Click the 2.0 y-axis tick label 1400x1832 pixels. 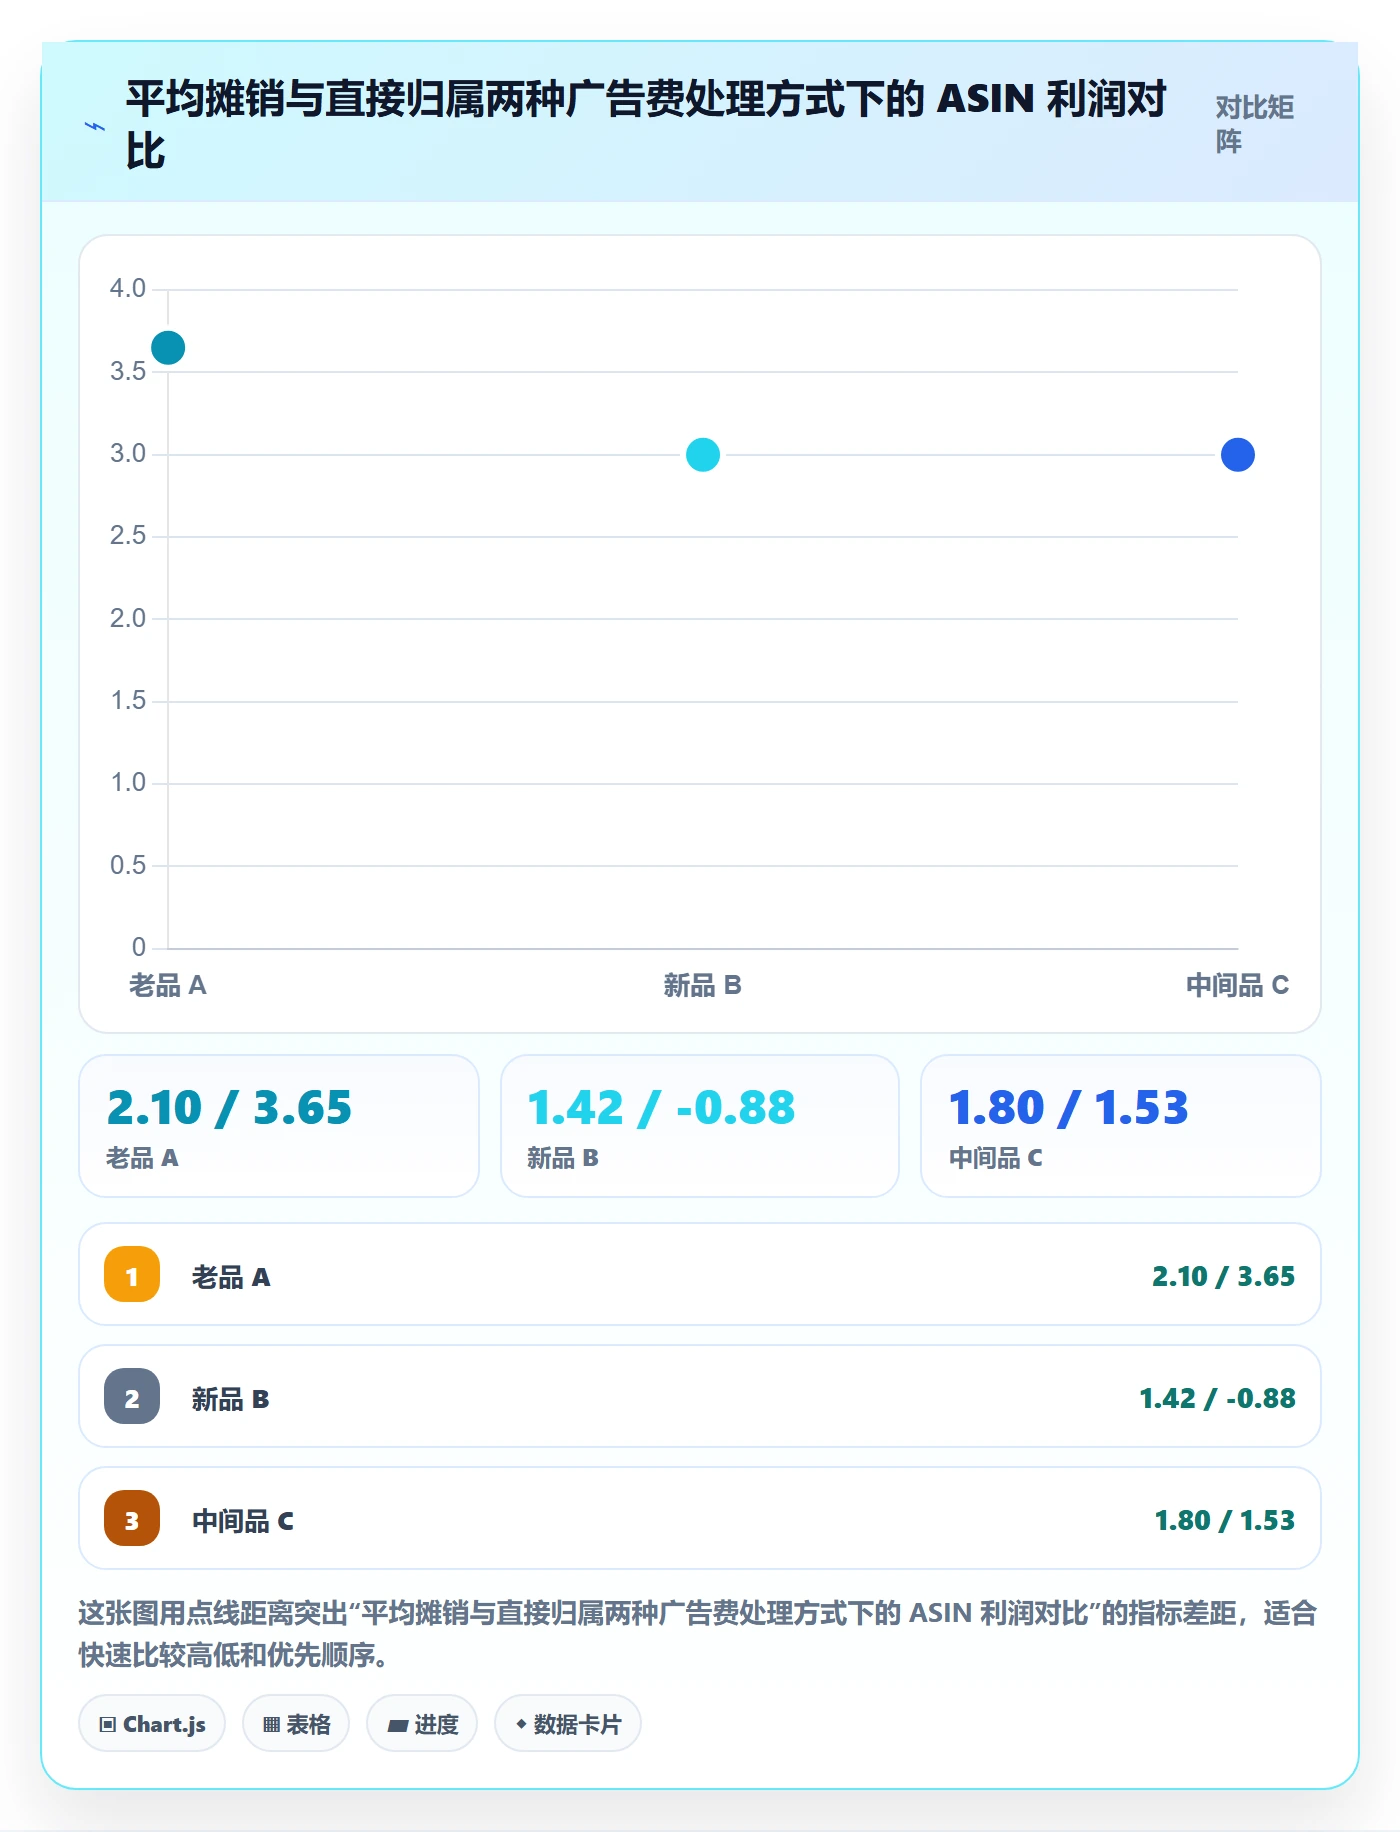(x=128, y=619)
